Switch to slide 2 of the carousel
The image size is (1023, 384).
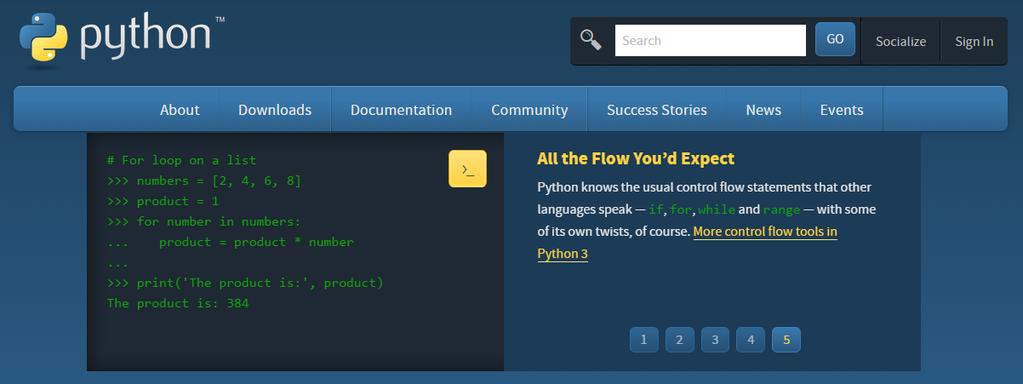click(680, 340)
